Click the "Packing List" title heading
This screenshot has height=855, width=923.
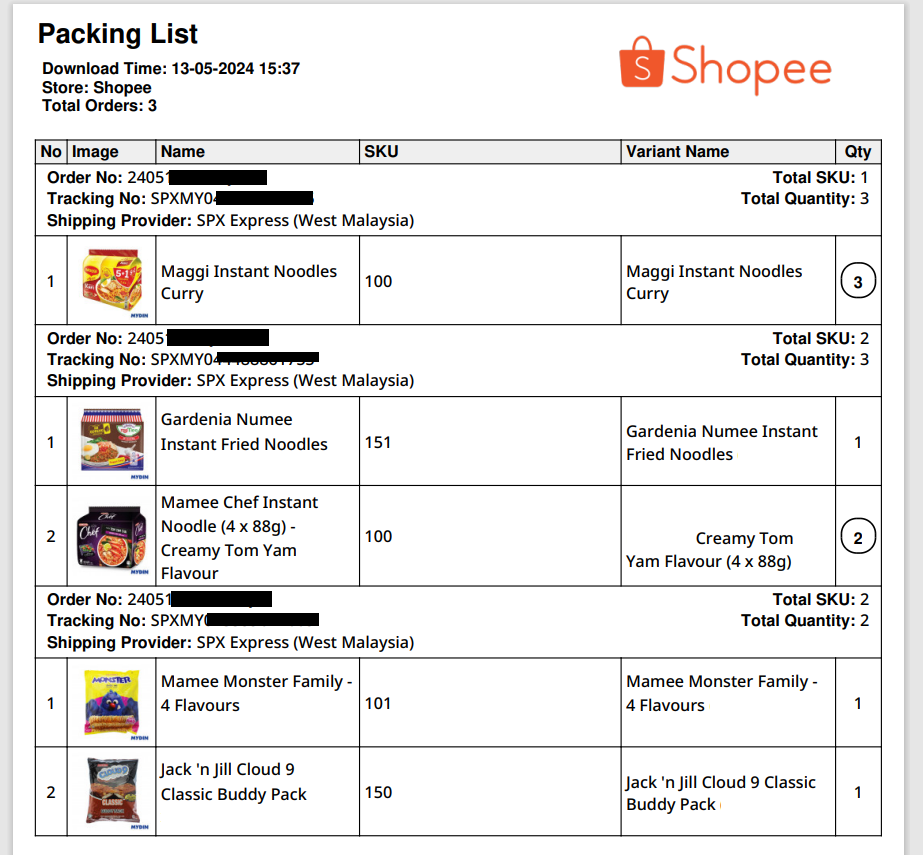click(x=118, y=34)
